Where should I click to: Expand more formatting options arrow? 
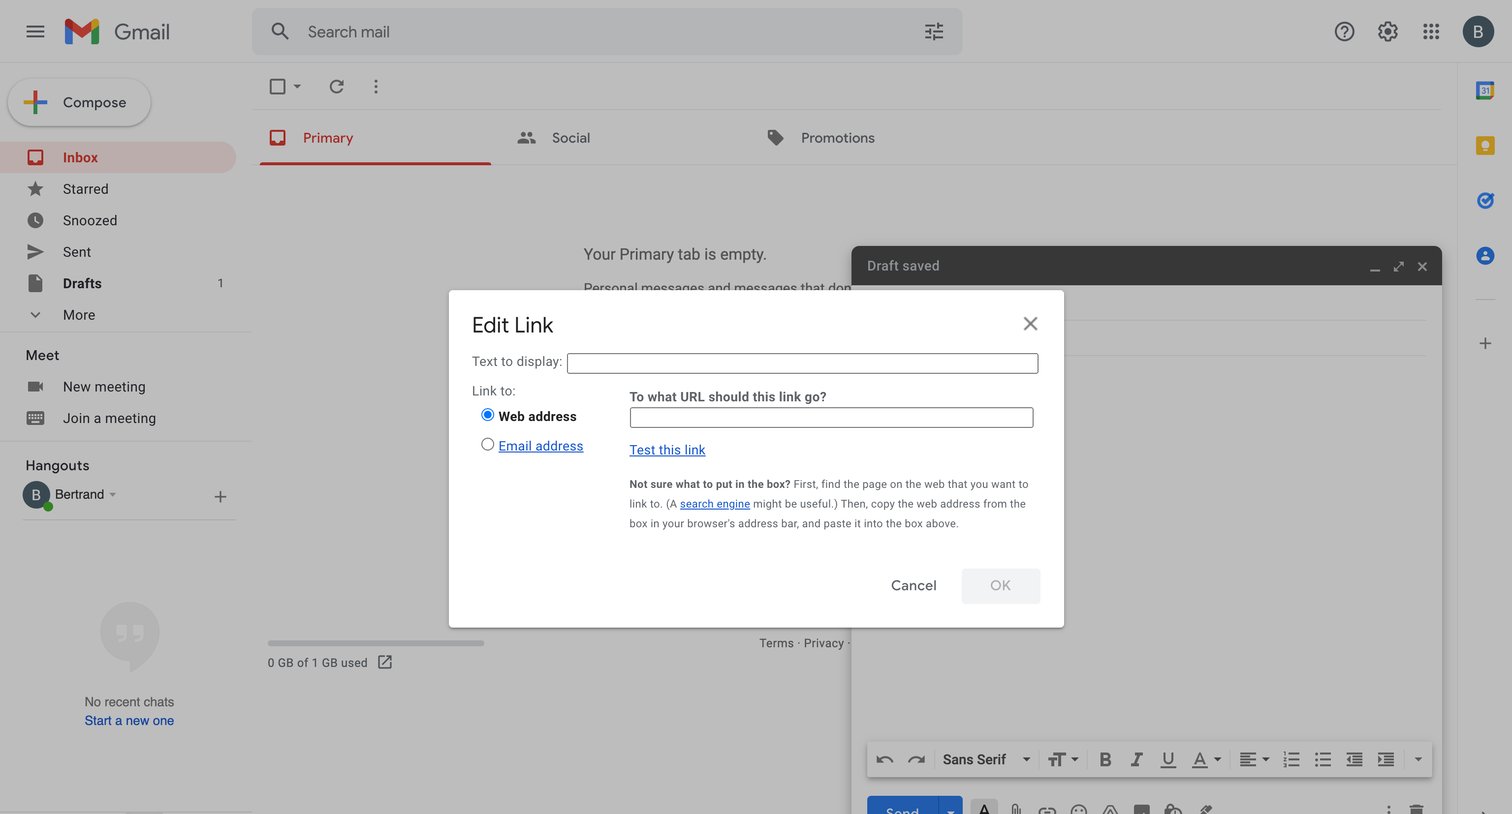(1418, 759)
